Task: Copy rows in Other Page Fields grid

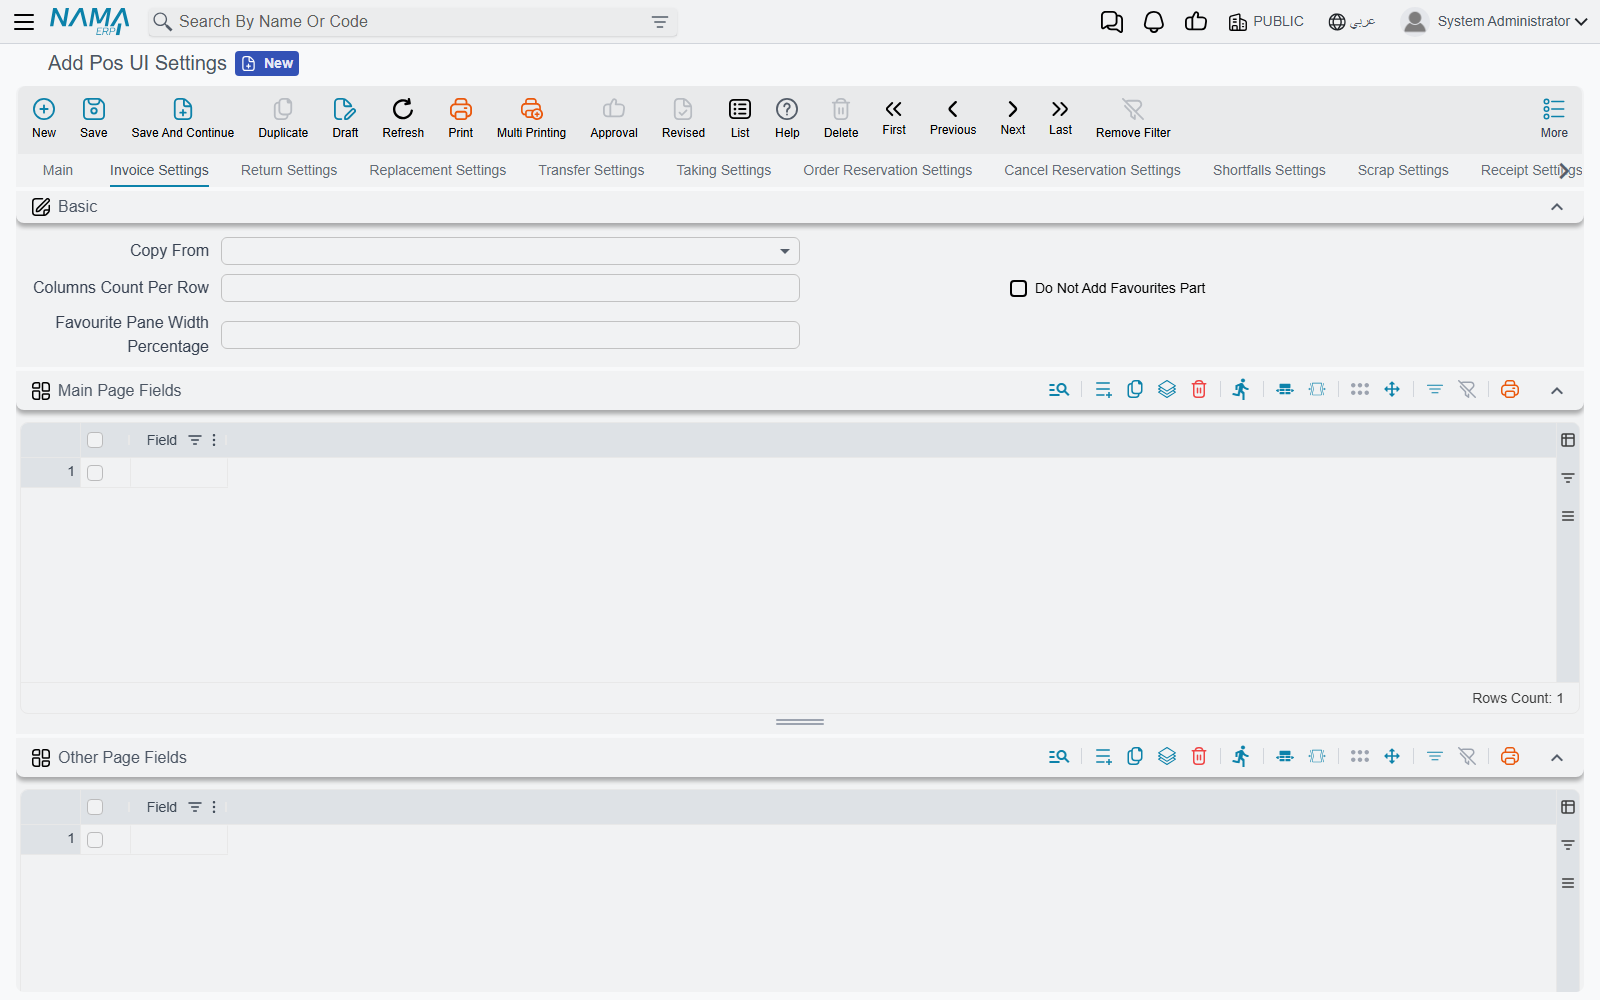Action: click(x=1135, y=757)
